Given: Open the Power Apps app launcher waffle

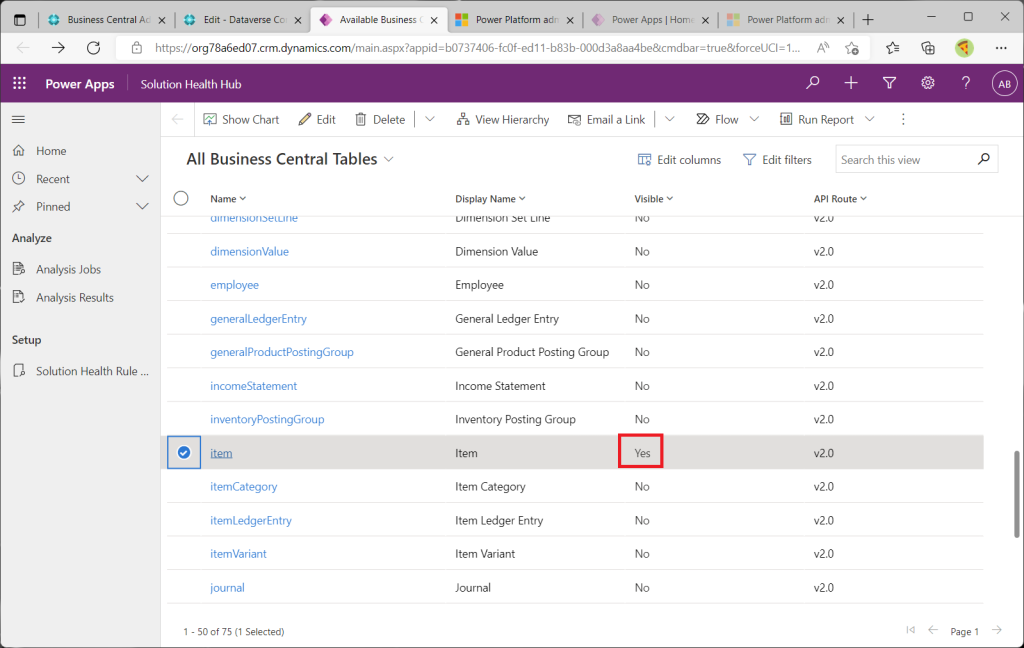Looking at the screenshot, I should 20,84.
